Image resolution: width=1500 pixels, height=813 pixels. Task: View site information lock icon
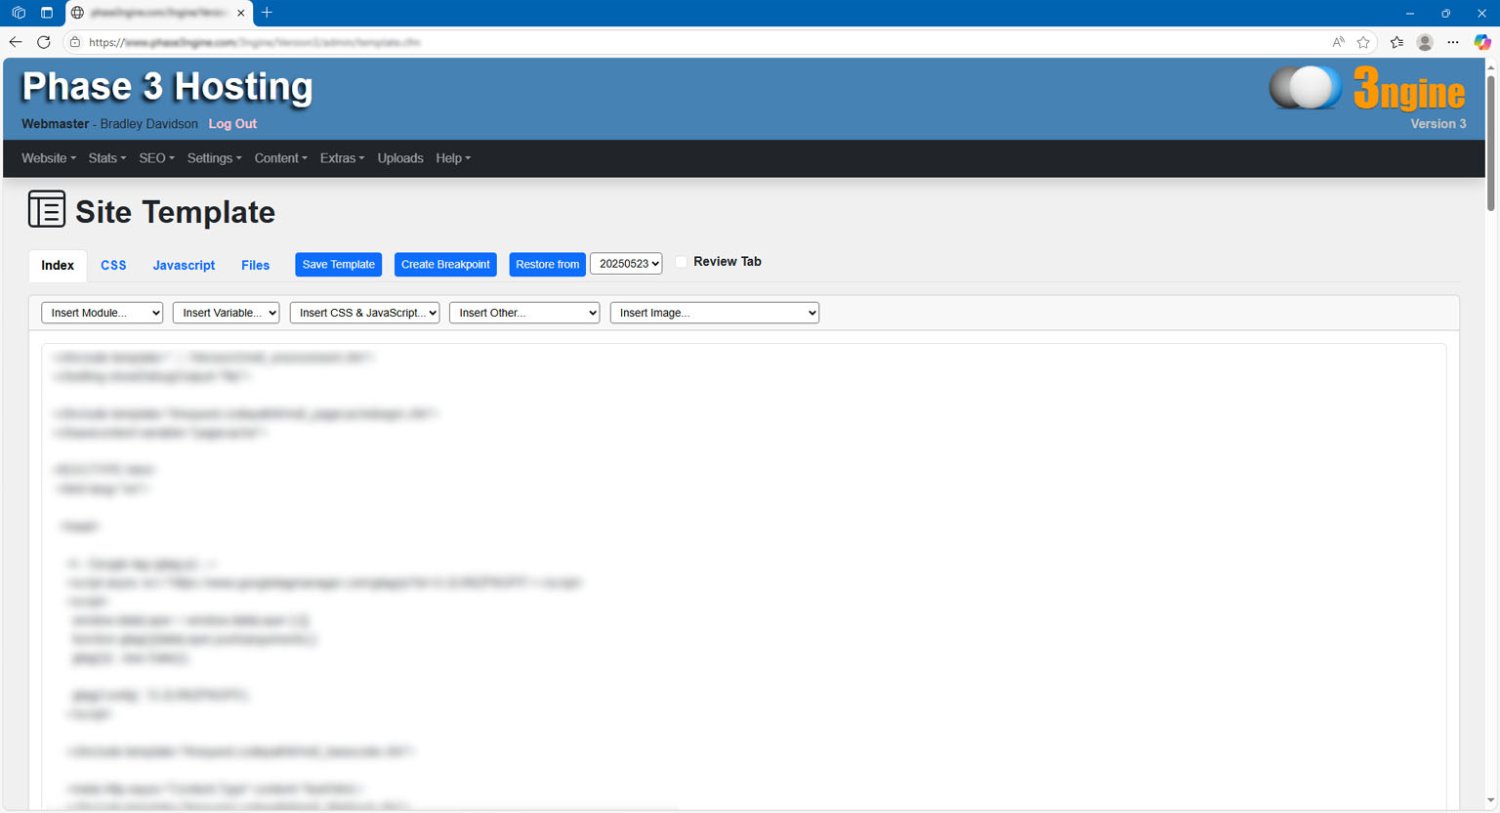(x=74, y=42)
